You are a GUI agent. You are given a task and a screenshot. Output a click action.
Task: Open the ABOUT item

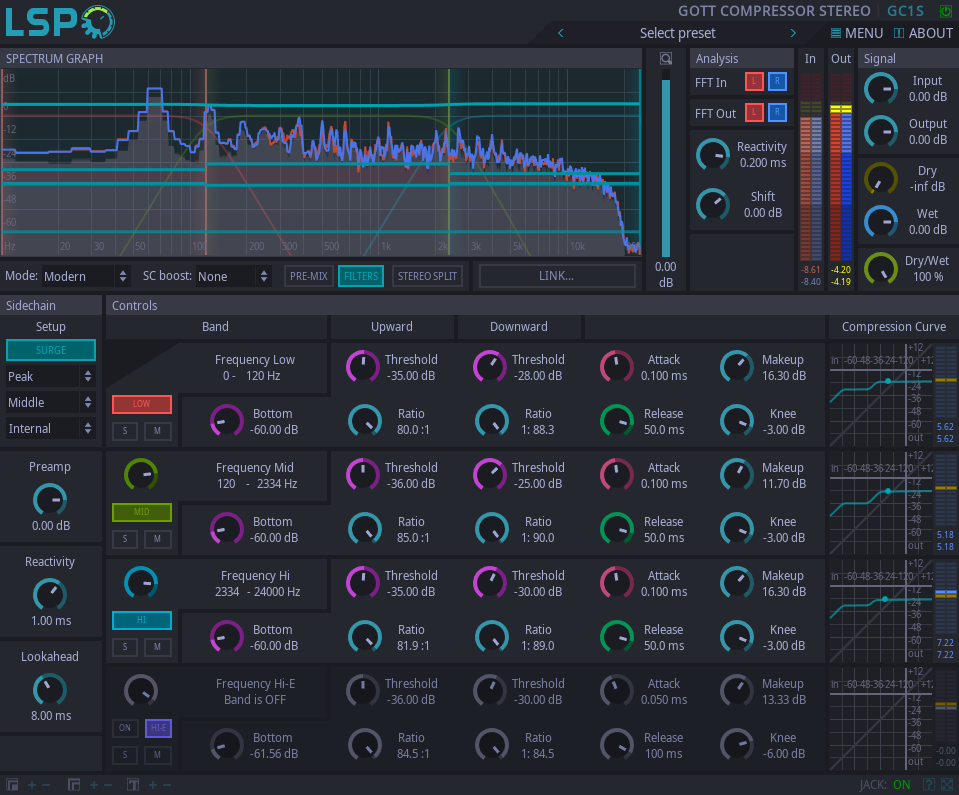(x=923, y=33)
